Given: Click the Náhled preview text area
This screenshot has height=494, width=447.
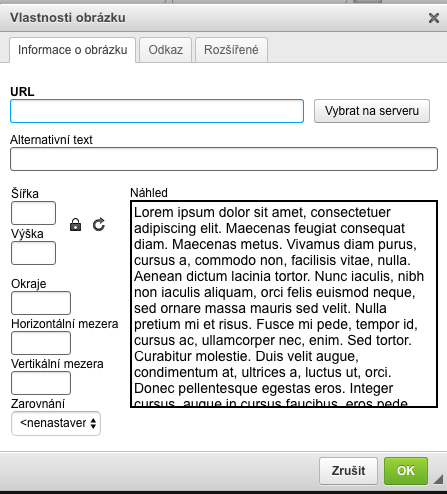Looking at the screenshot, I should click(x=284, y=304).
